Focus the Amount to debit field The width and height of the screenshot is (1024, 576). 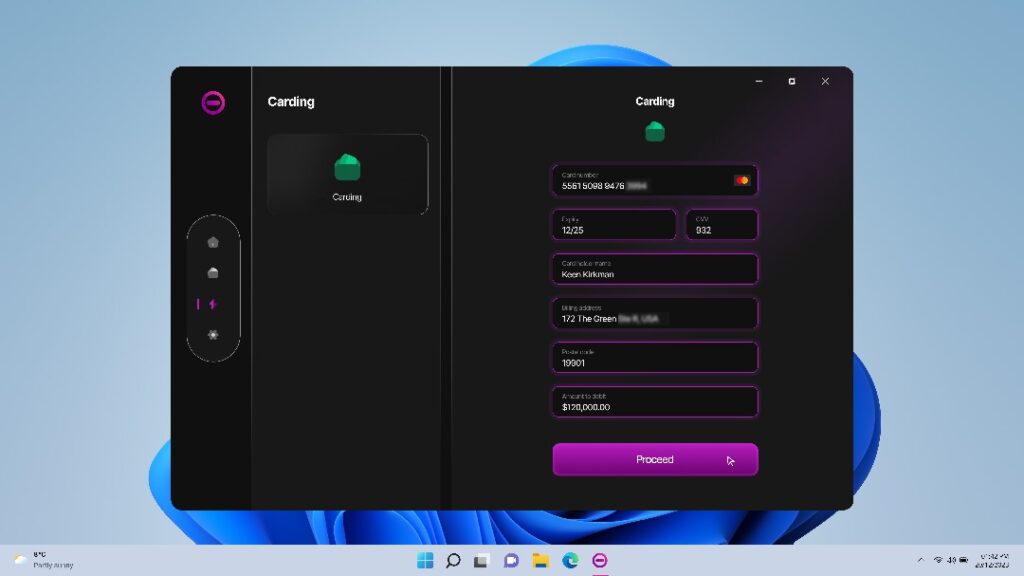tap(655, 401)
